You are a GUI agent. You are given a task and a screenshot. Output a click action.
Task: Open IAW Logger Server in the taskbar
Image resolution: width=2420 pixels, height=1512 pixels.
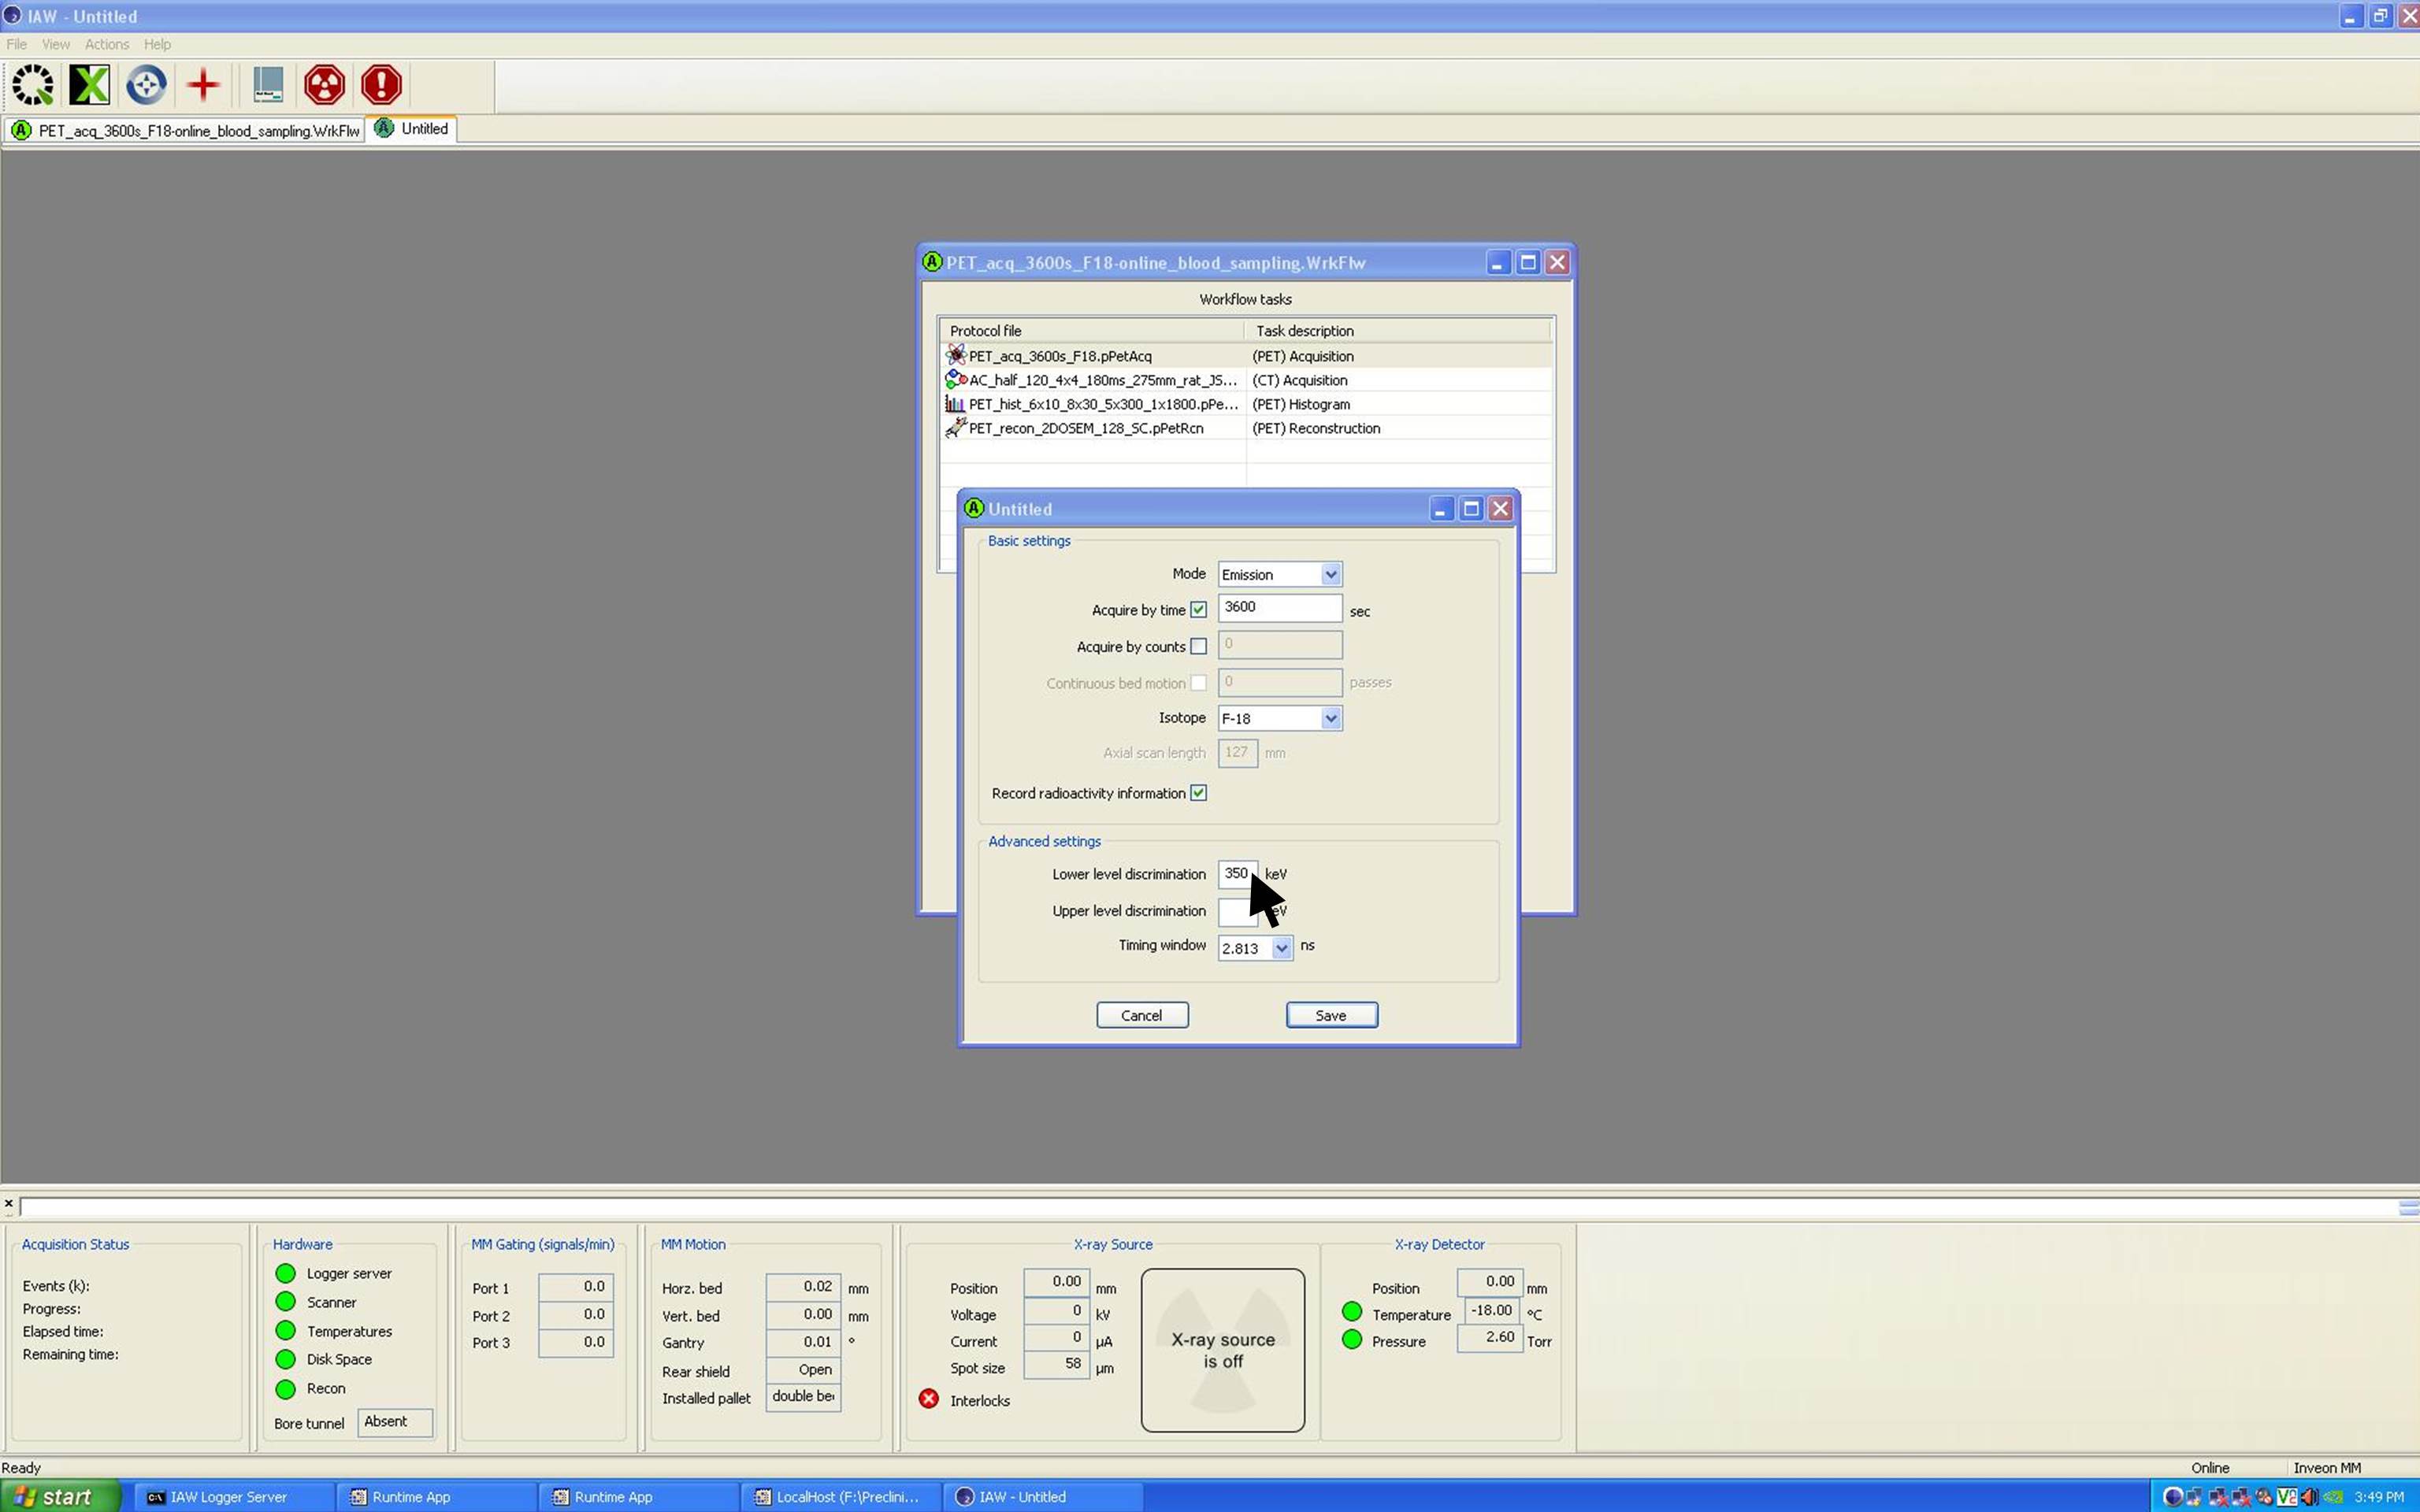[228, 1497]
